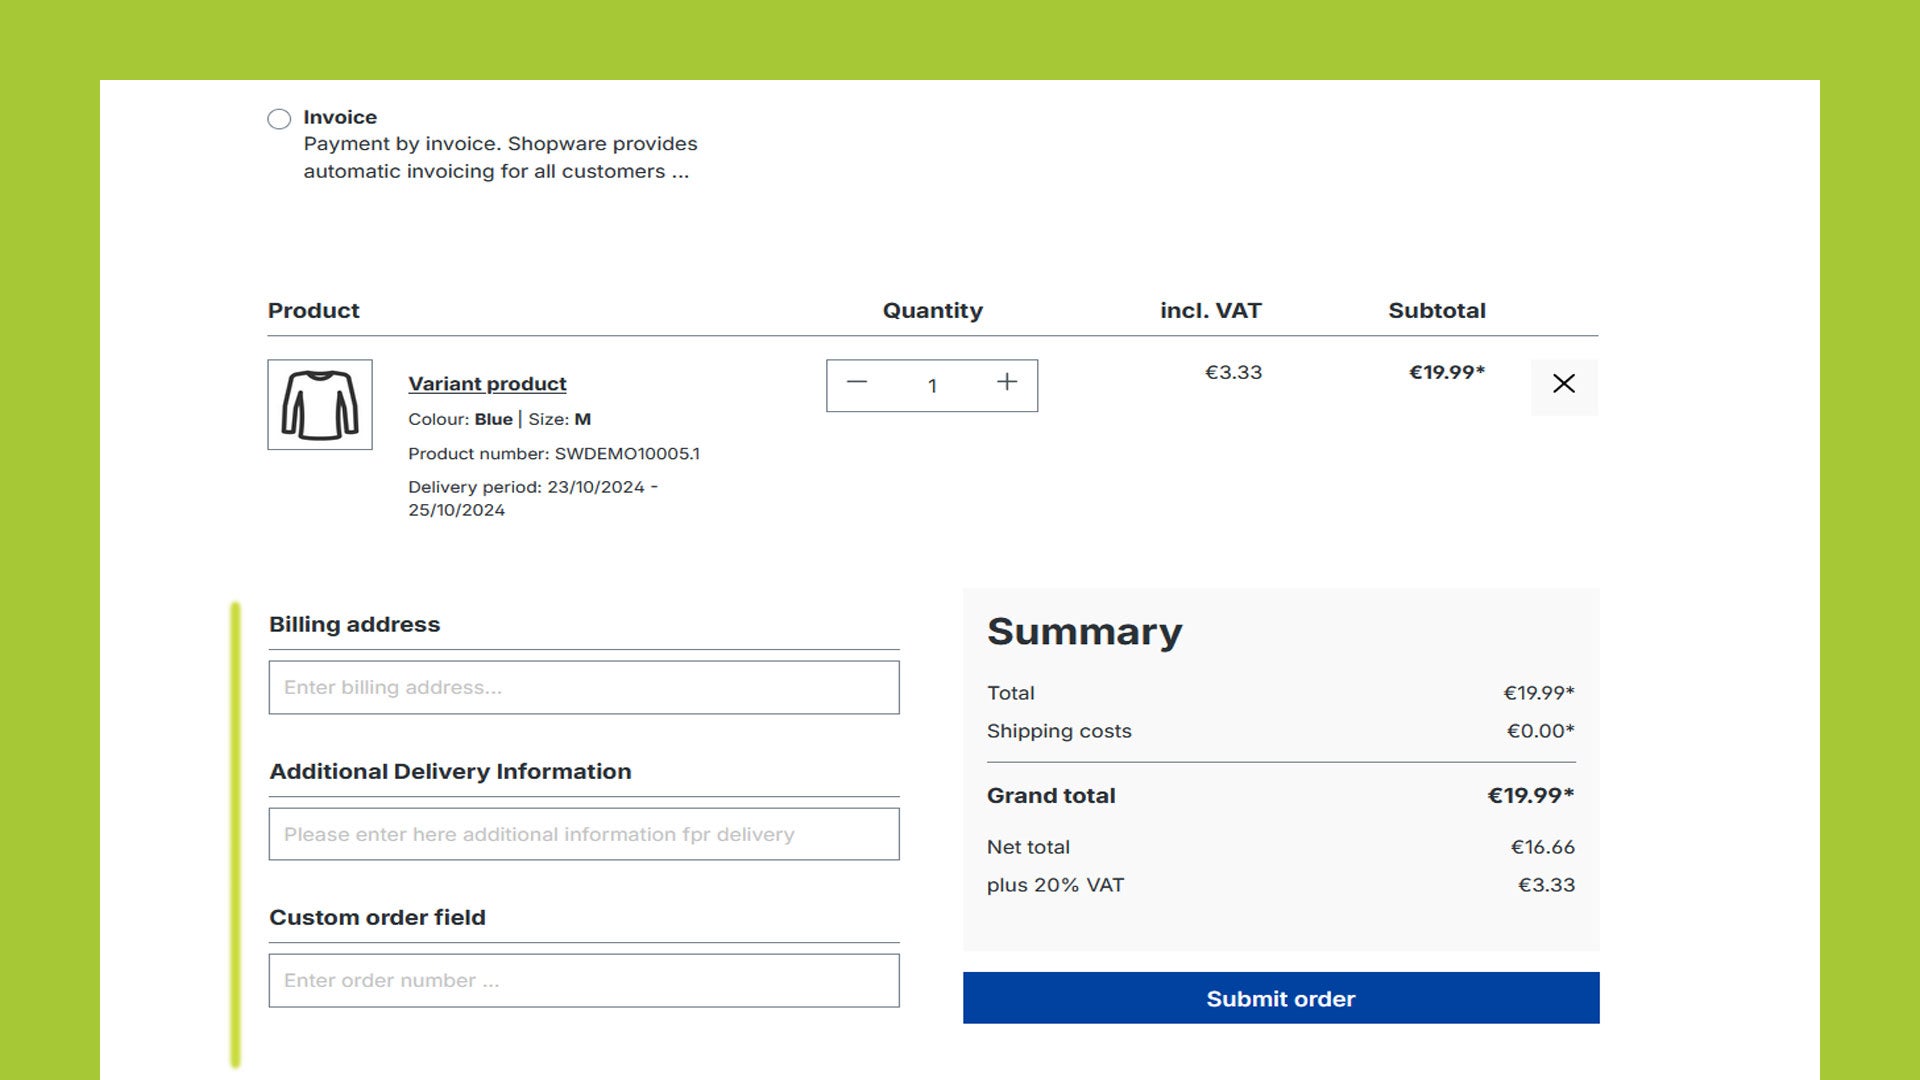Select the Invoice payment radio button
The height and width of the screenshot is (1080, 1920).
[279, 119]
